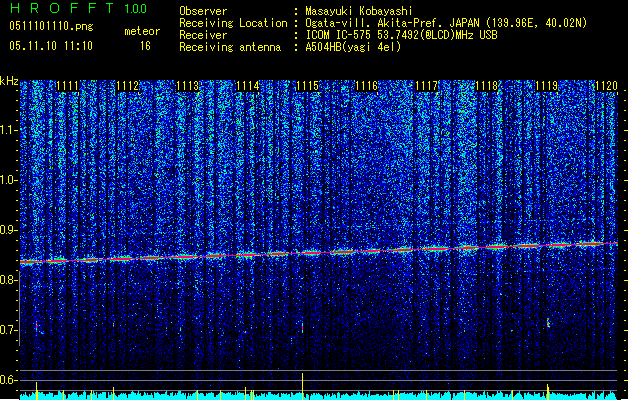The image size is (629, 400).
Task: Click the 1111 time marker
Action: point(67,86)
